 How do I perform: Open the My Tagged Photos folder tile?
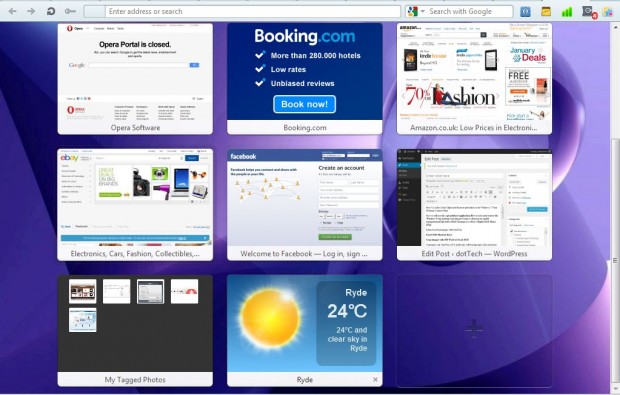135,331
